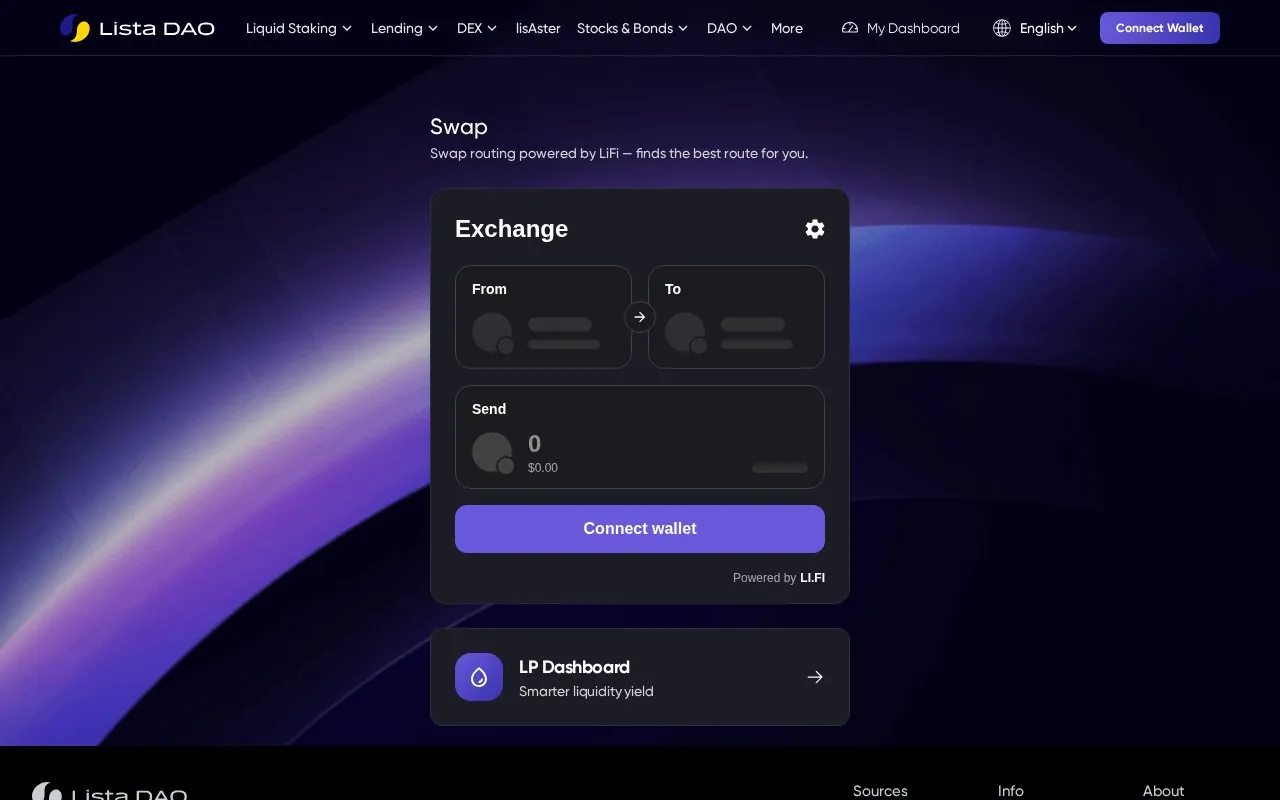
Task: Open the lisAster menu item
Action: [x=538, y=28]
